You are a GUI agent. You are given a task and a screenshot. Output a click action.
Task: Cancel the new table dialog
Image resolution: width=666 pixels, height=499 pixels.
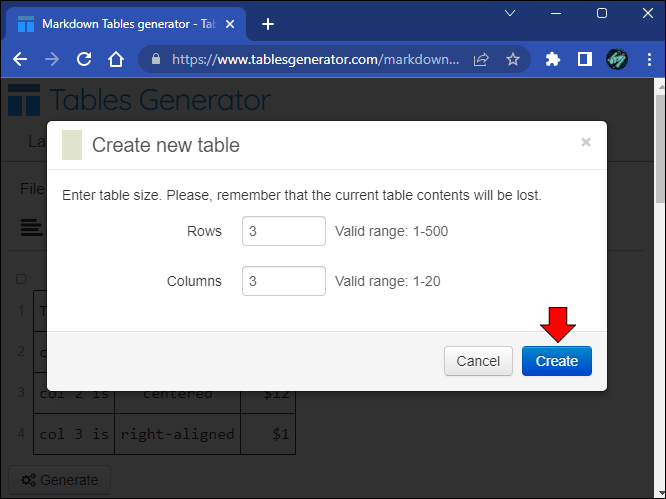coord(478,361)
